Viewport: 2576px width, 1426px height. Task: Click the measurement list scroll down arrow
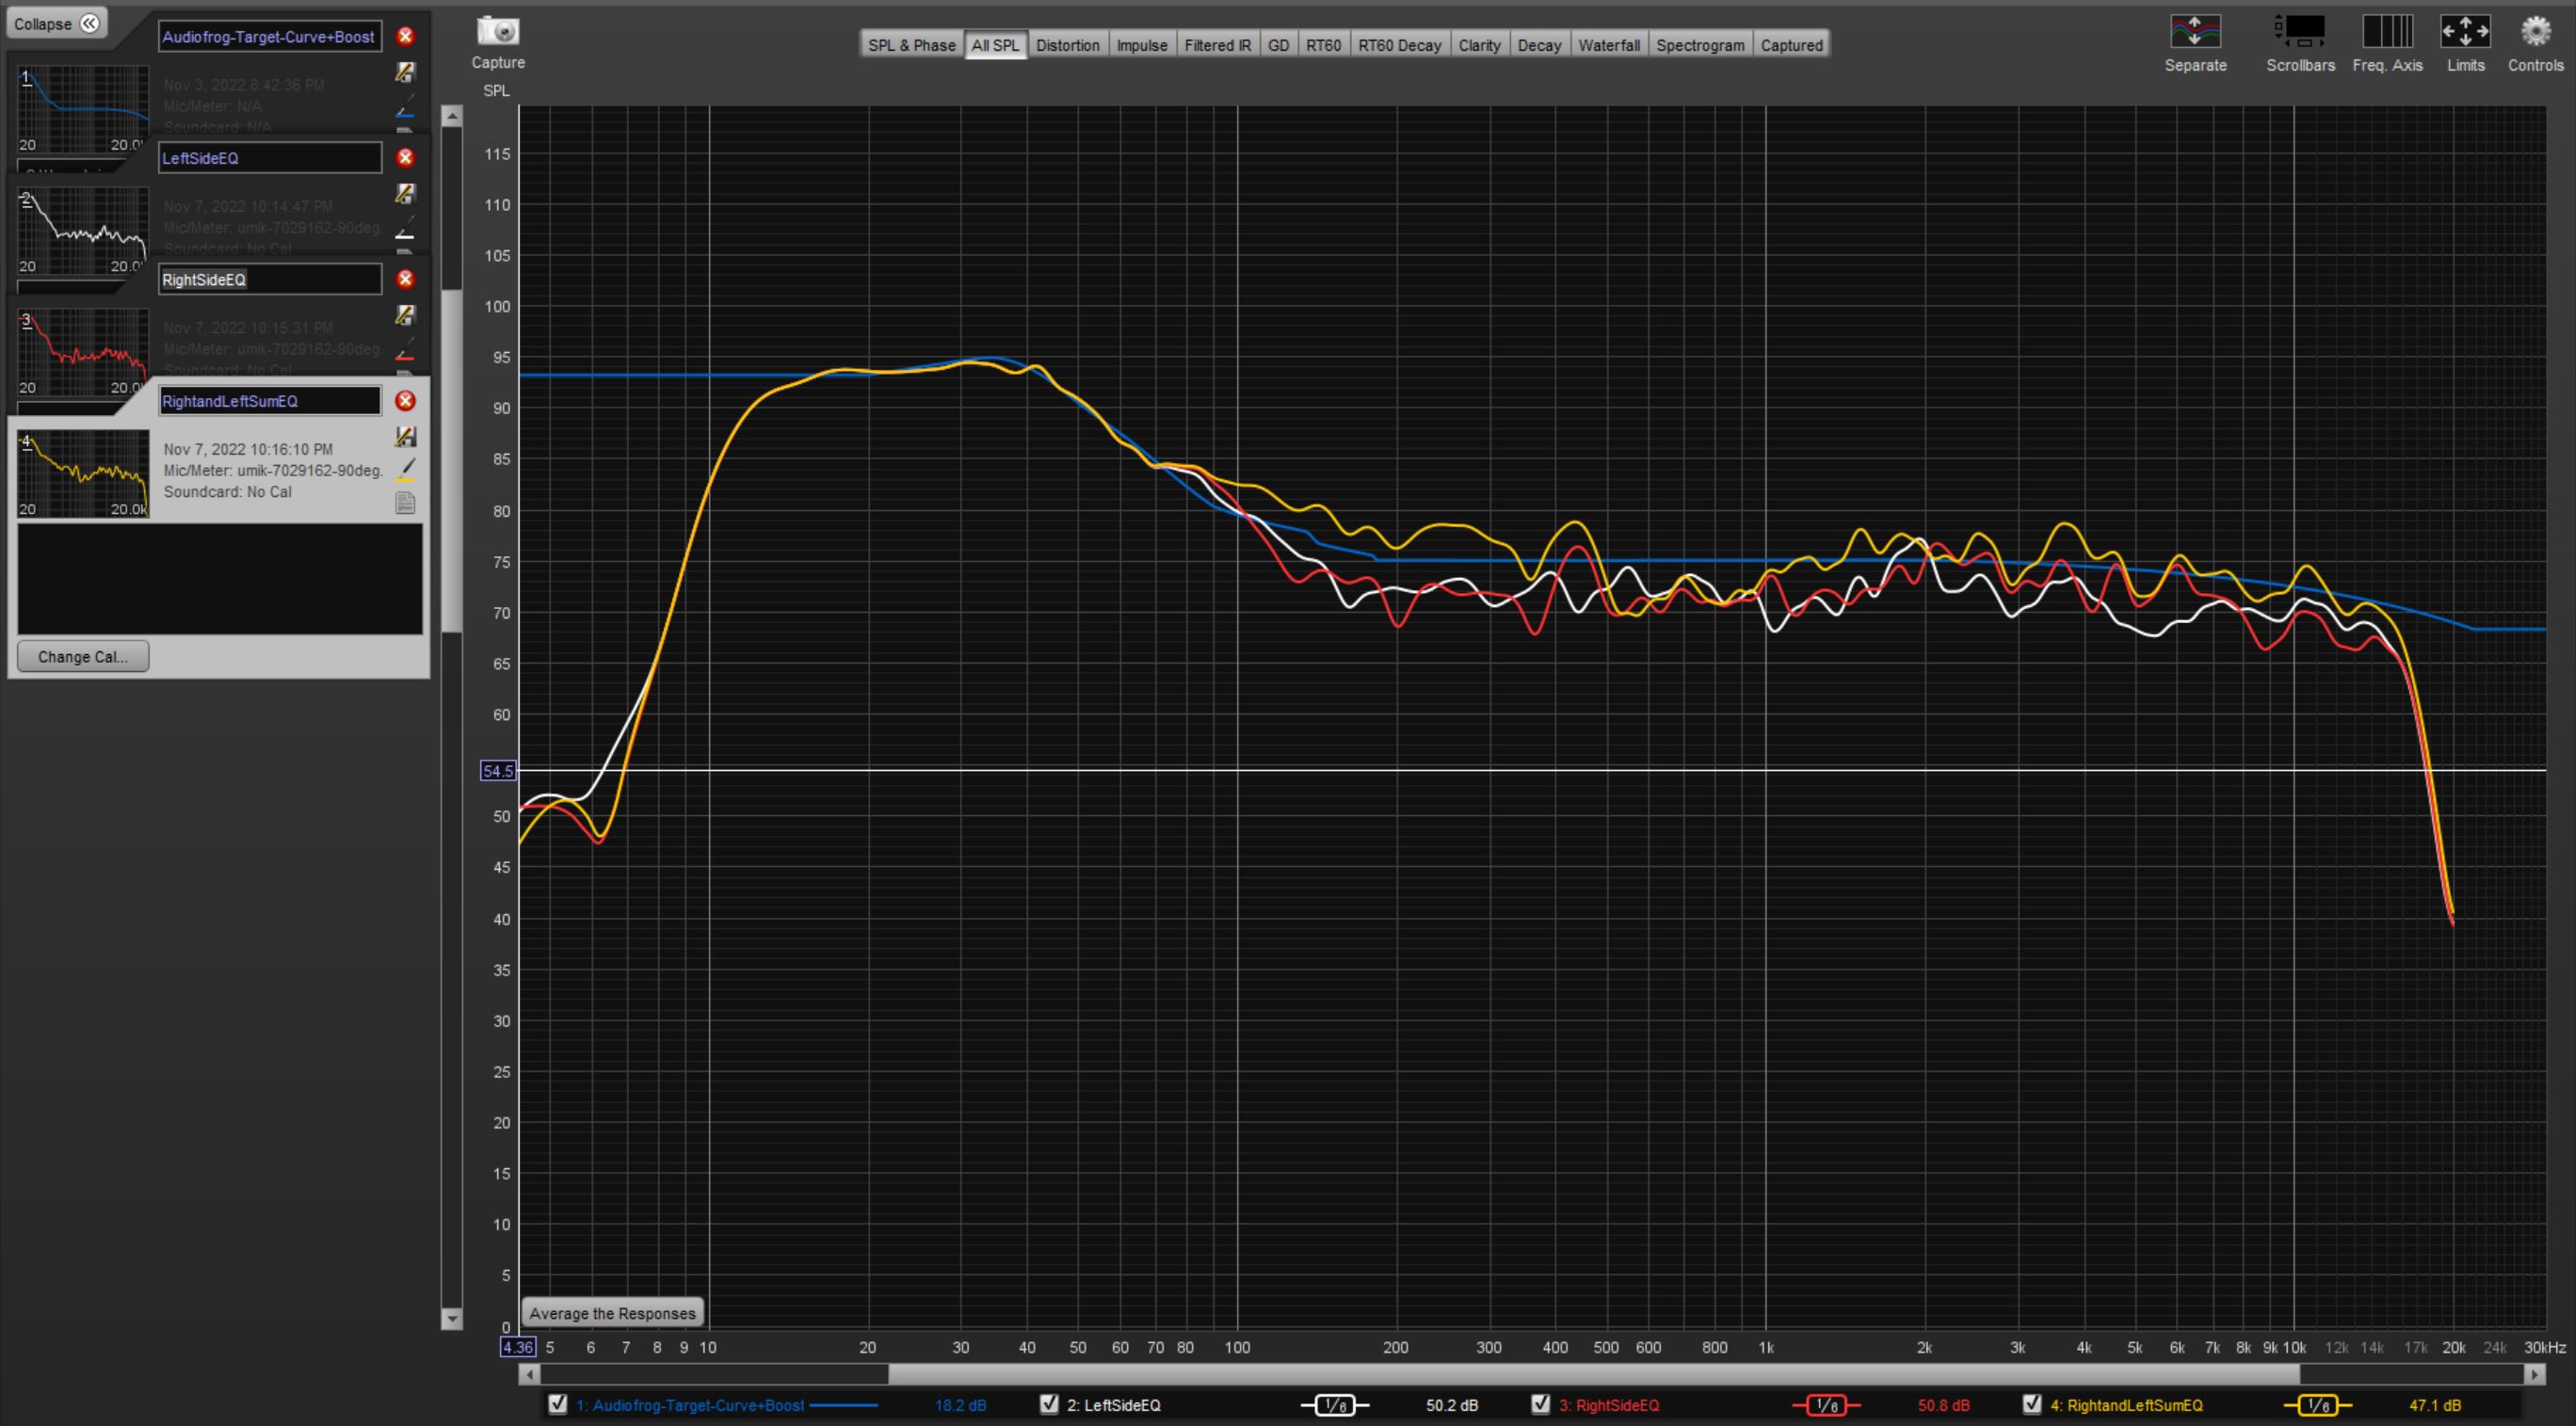click(x=452, y=1318)
